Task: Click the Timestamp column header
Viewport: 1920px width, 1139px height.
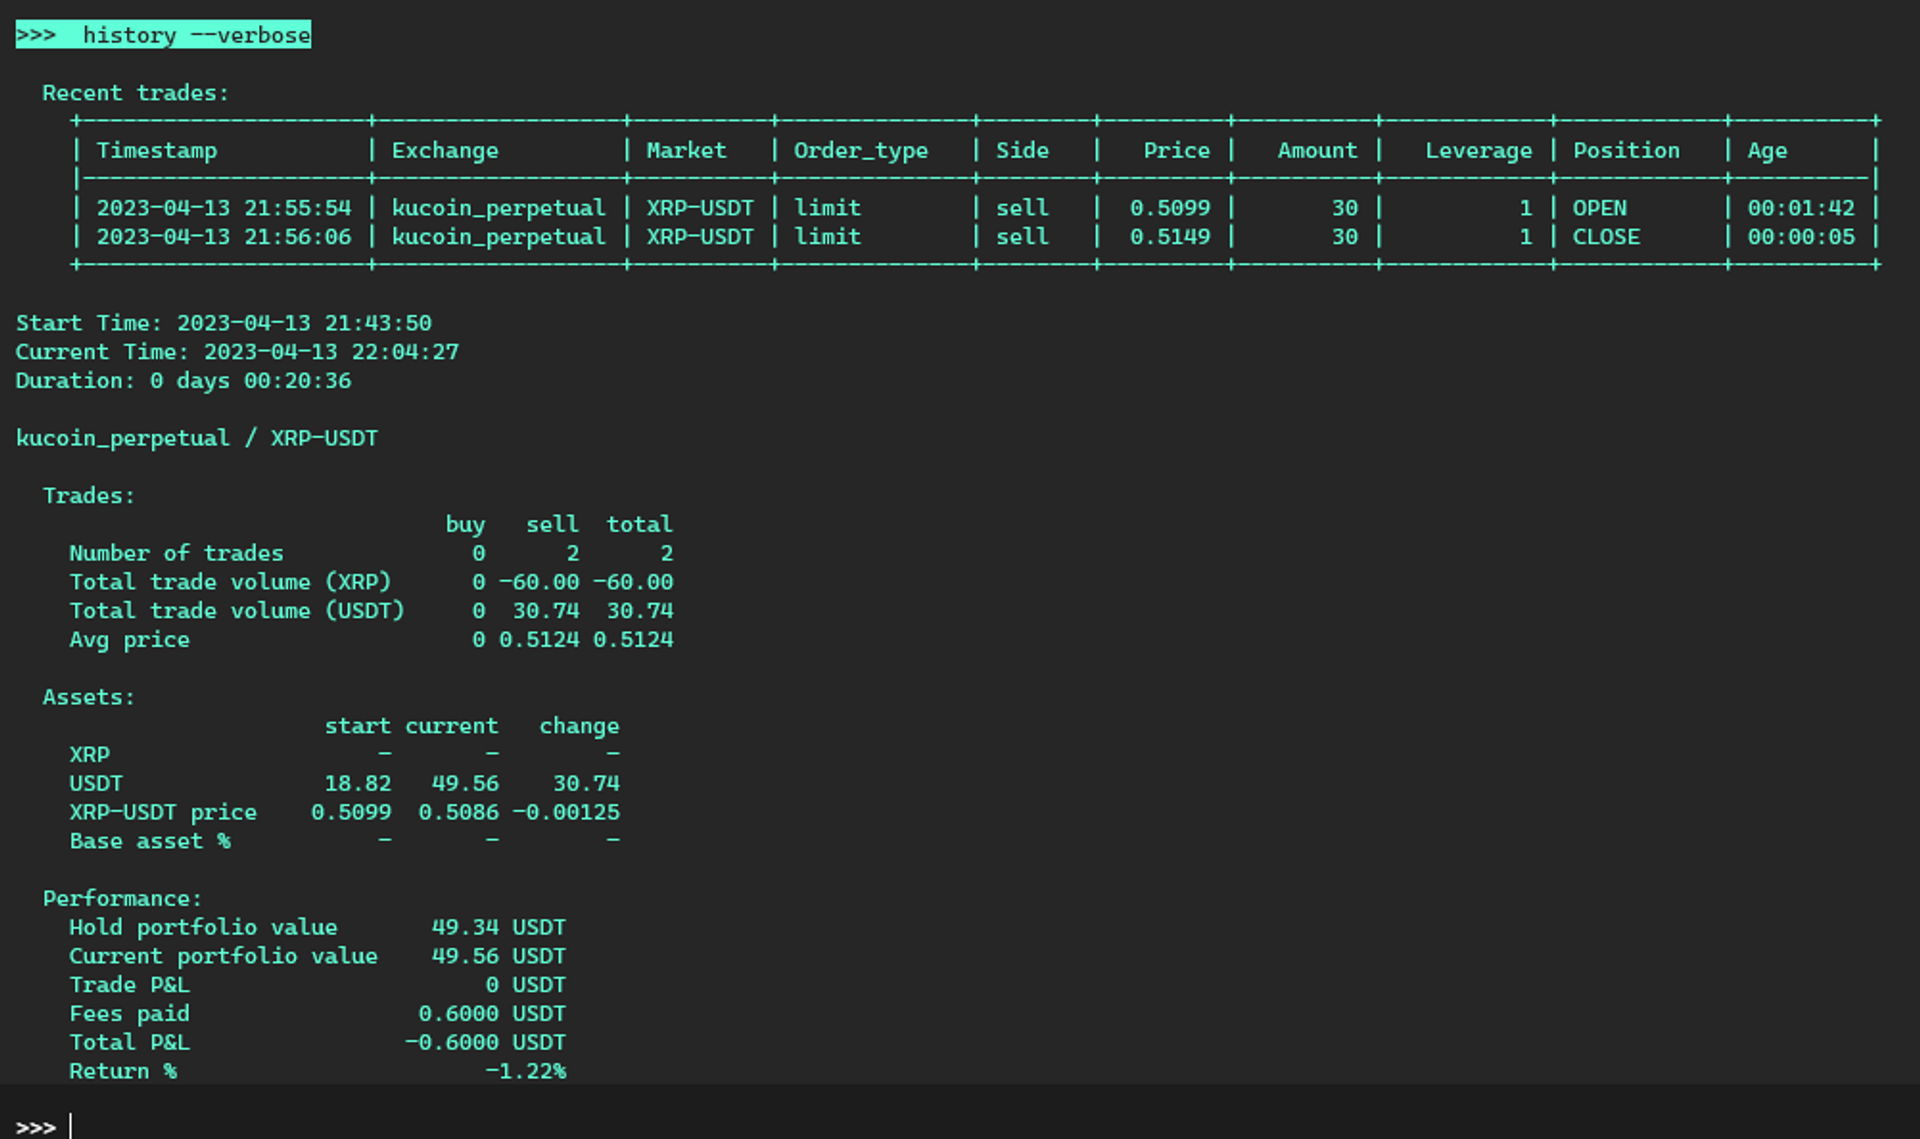Action: 156,150
